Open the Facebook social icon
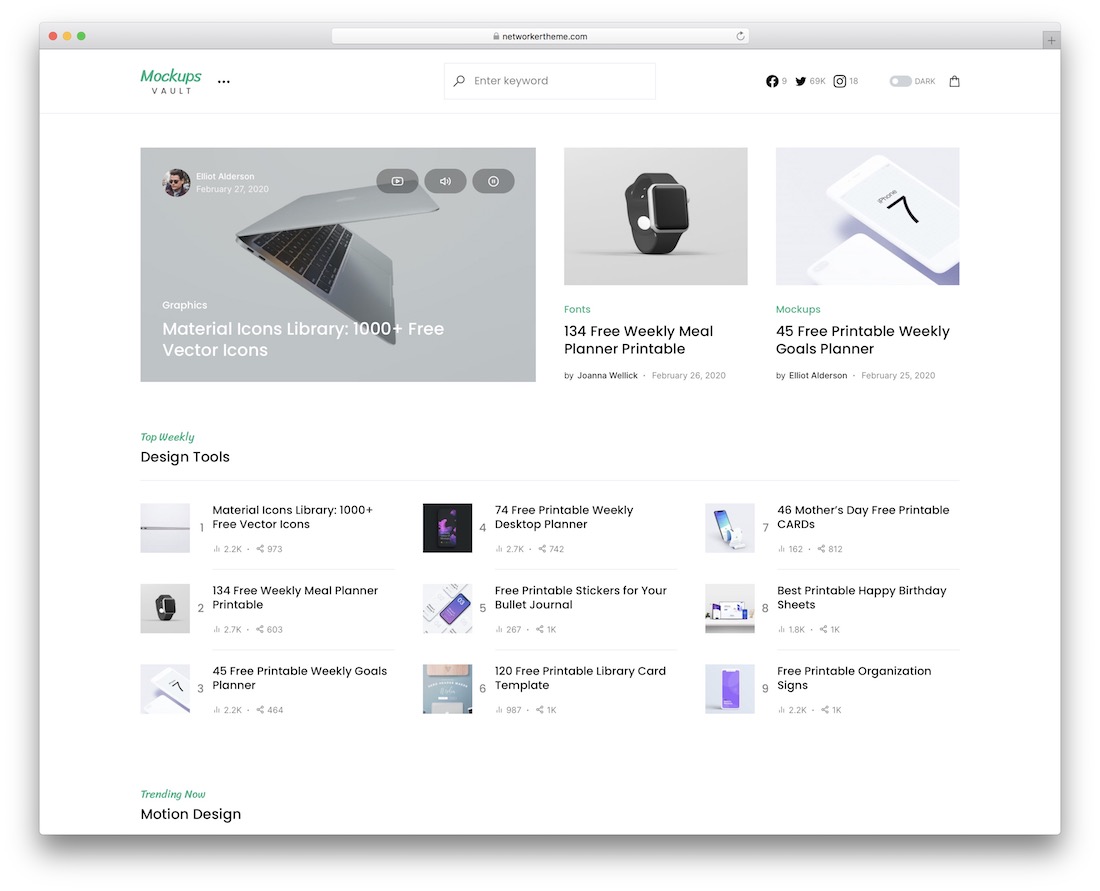 (x=772, y=81)
